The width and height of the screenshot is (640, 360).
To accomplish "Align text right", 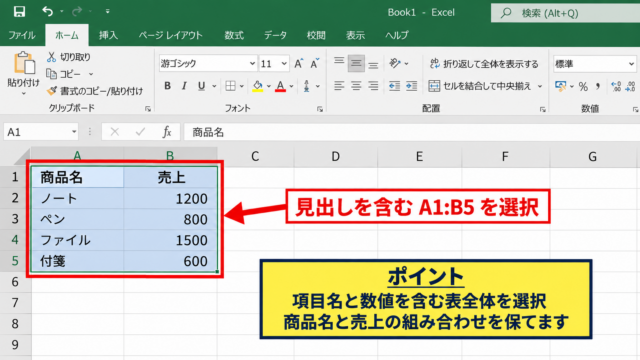I will point(373,86).
